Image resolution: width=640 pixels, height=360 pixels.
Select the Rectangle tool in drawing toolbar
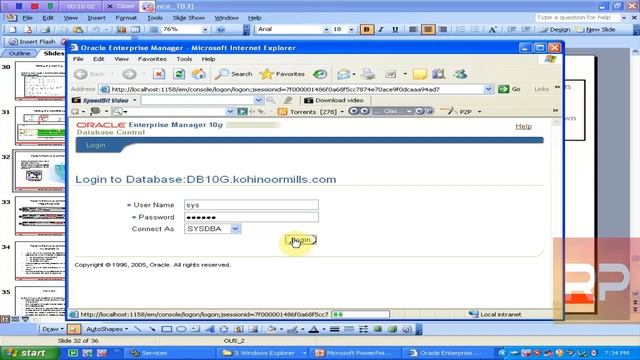point(166,329)
